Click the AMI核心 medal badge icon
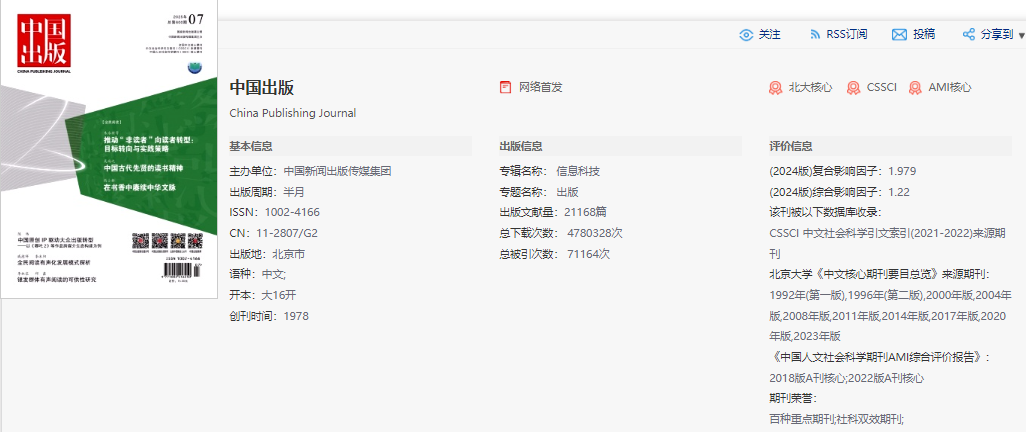This screenshot has height=432, width=1026. pos(915,88)
